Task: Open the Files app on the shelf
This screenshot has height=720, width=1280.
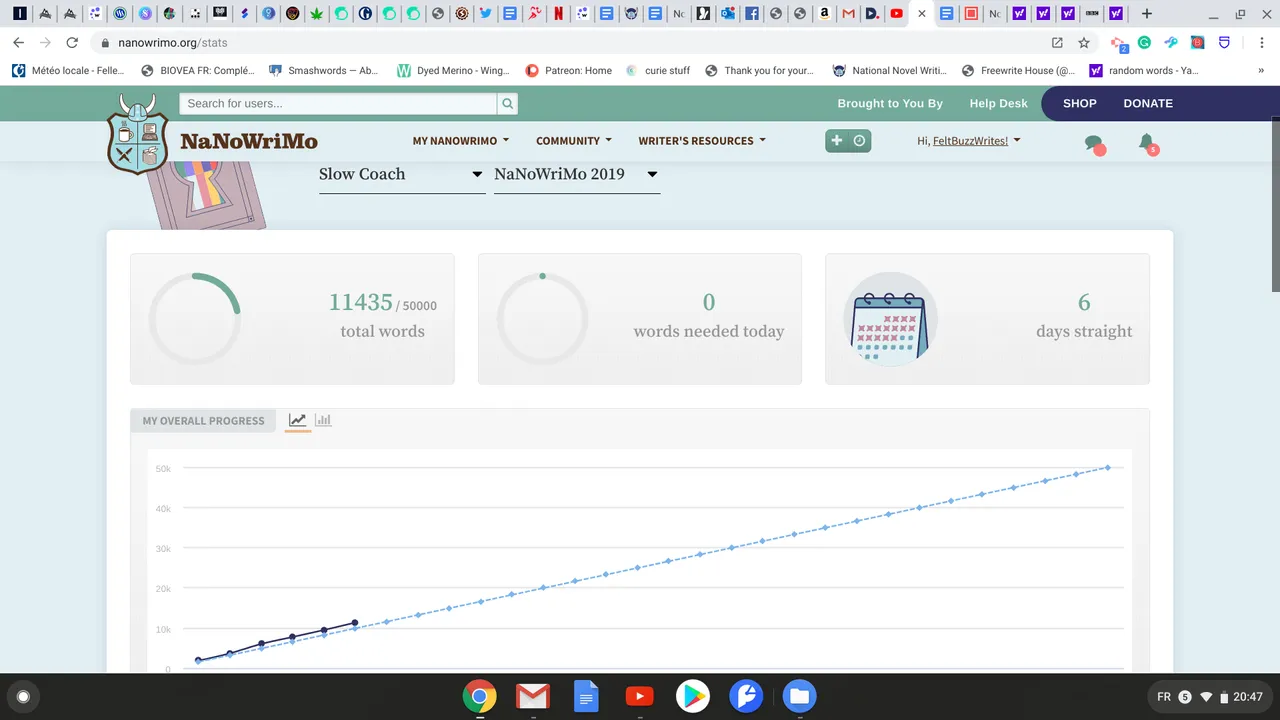Action: coord(799,697)
